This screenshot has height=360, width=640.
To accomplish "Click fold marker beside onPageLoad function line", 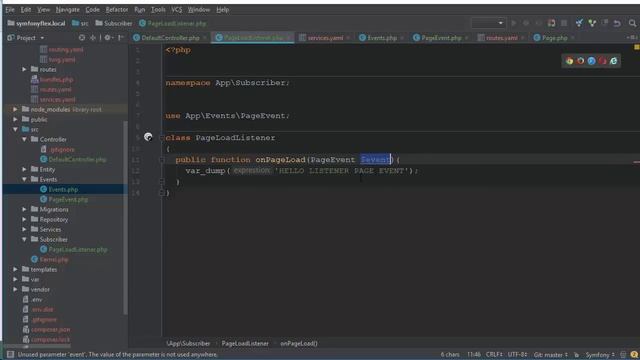I will point(162,160).
